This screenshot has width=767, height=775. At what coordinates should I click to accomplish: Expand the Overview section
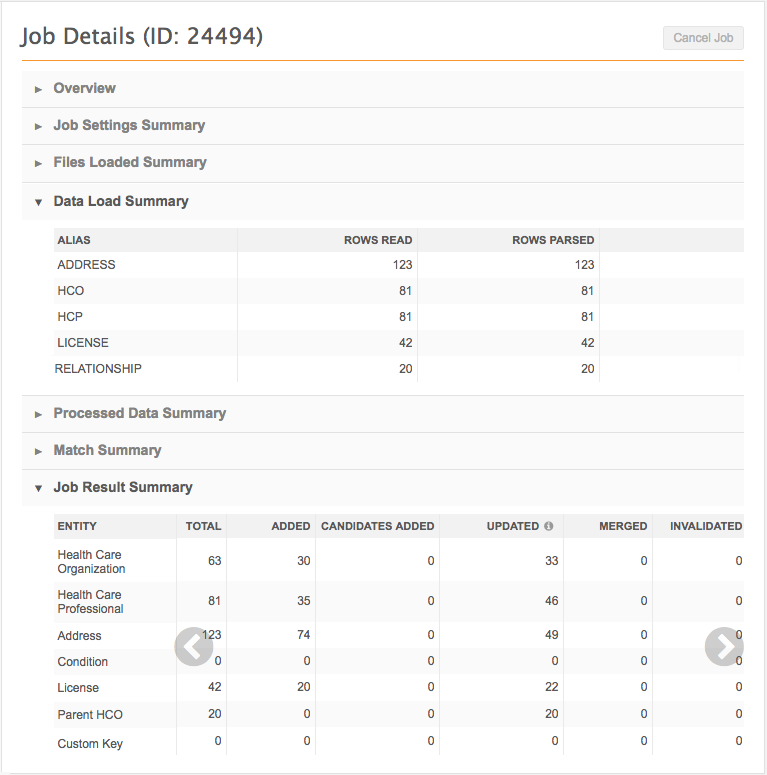point(84,89)
